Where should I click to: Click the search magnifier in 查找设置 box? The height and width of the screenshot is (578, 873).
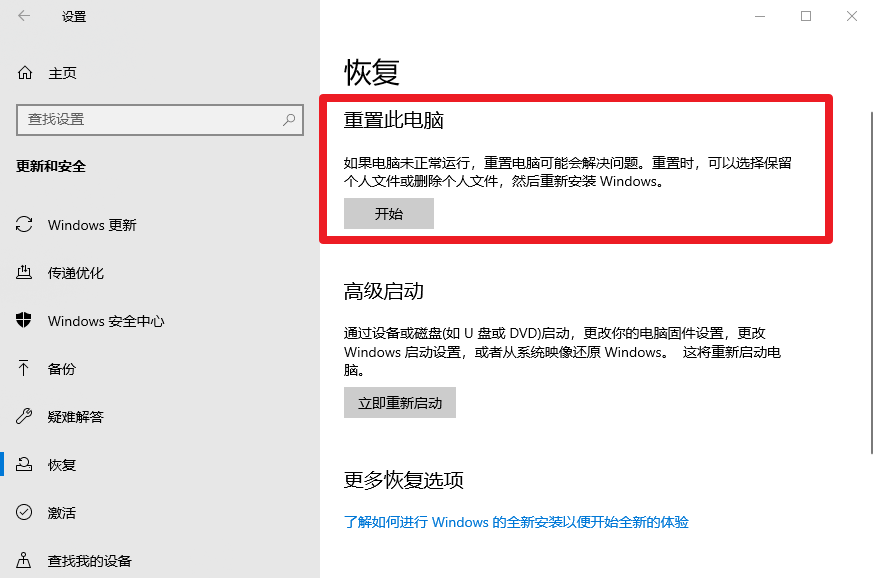(288, 120)
